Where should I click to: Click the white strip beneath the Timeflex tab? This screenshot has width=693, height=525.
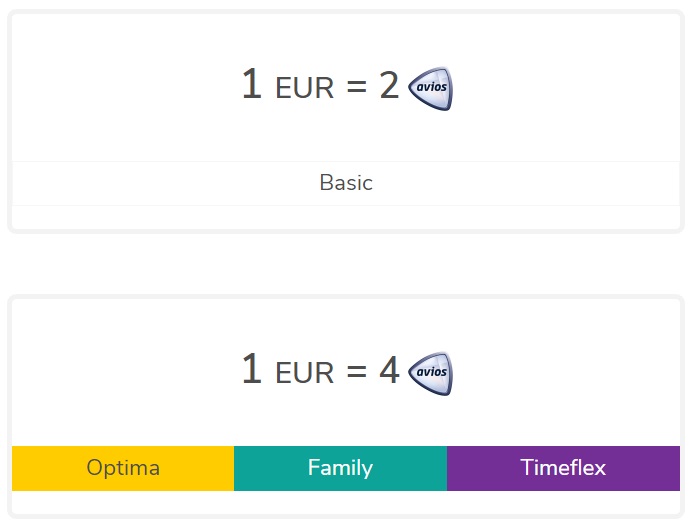coord(563,502)
